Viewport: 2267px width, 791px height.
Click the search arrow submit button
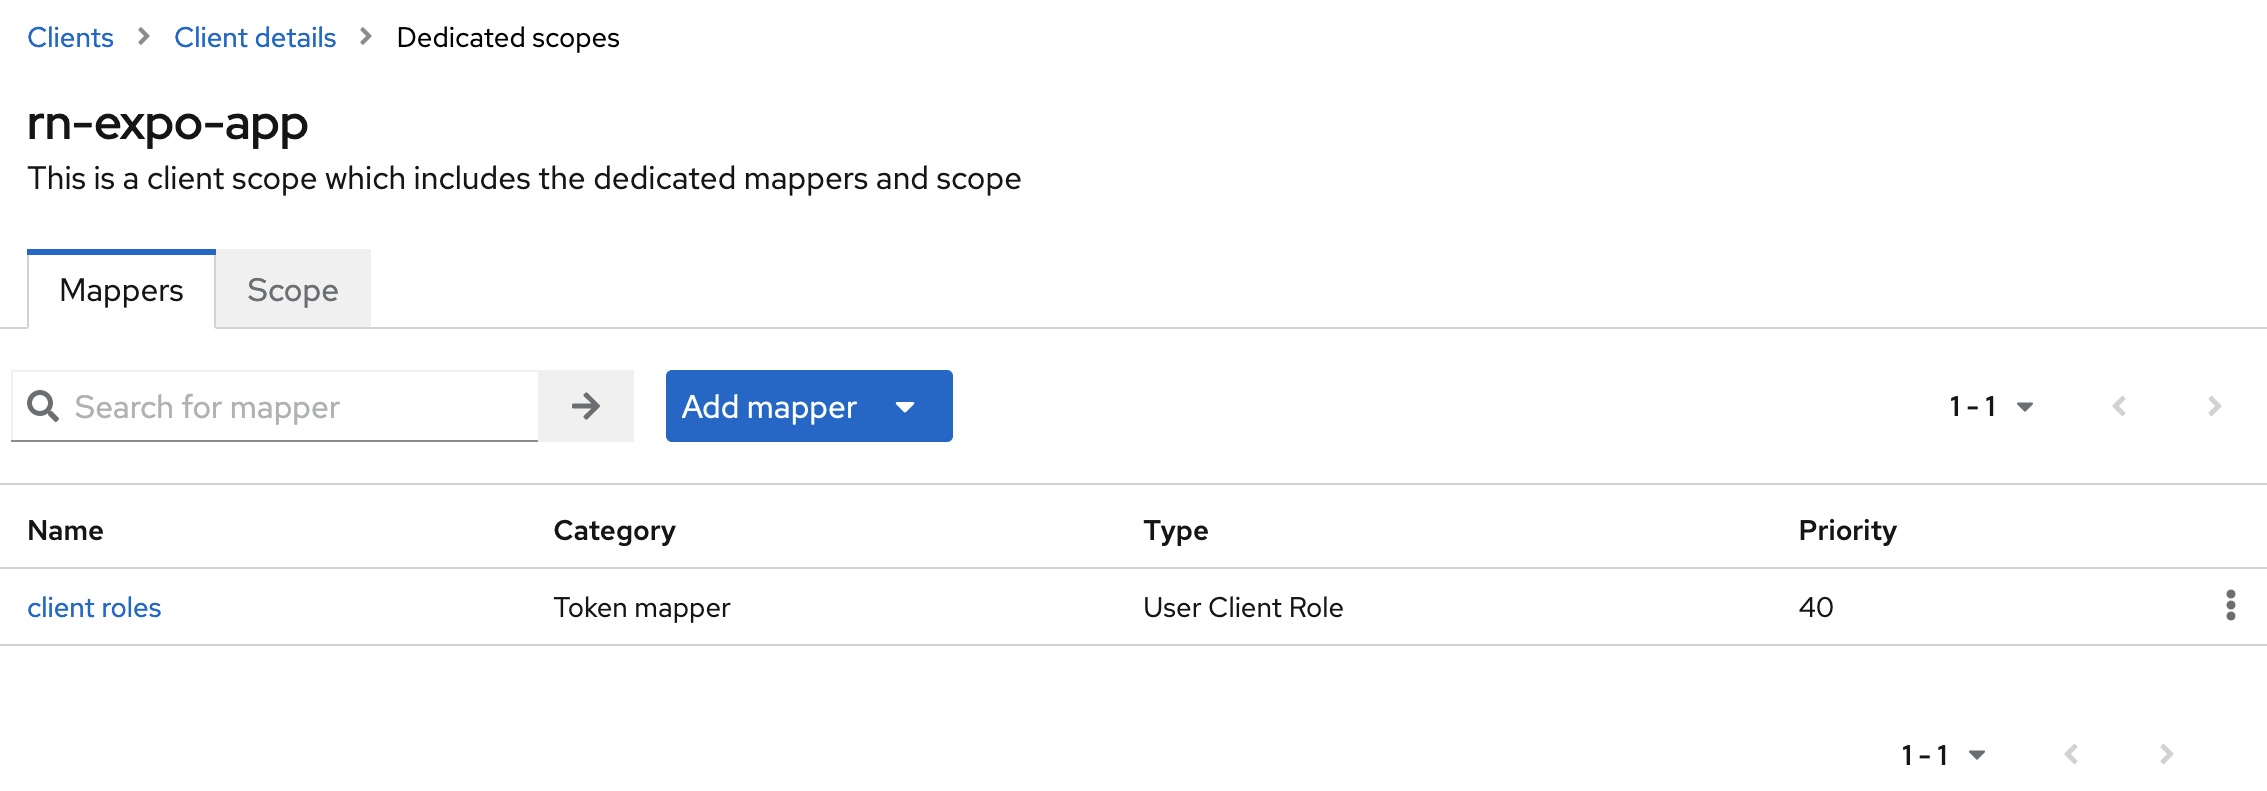tap(586, 406)
